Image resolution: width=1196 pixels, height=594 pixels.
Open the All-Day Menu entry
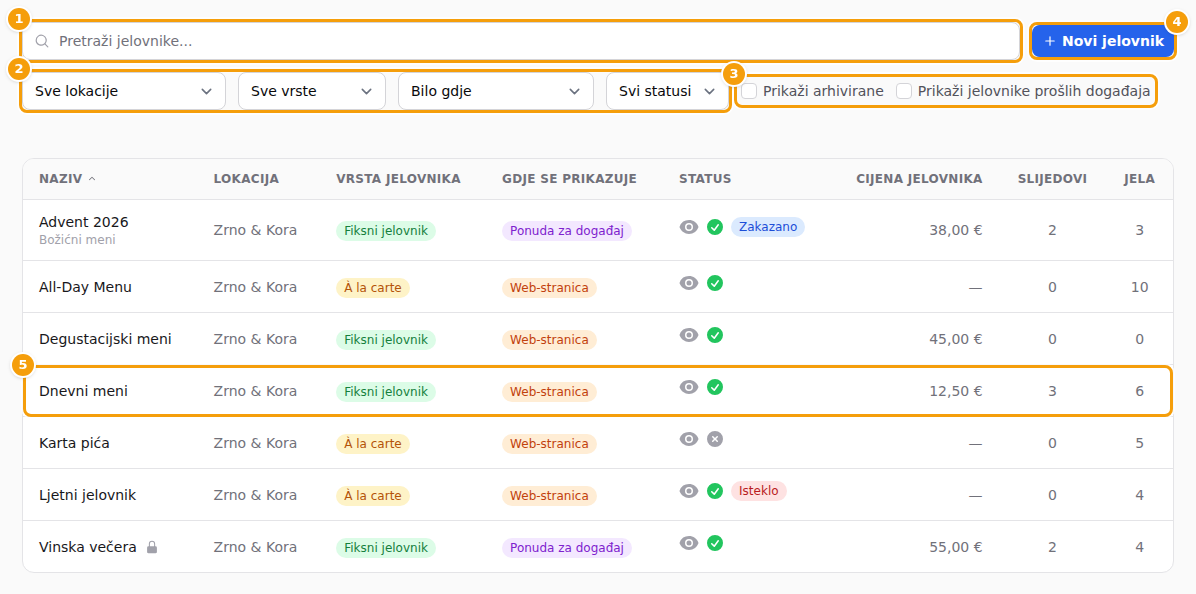(x=85, y=287)
